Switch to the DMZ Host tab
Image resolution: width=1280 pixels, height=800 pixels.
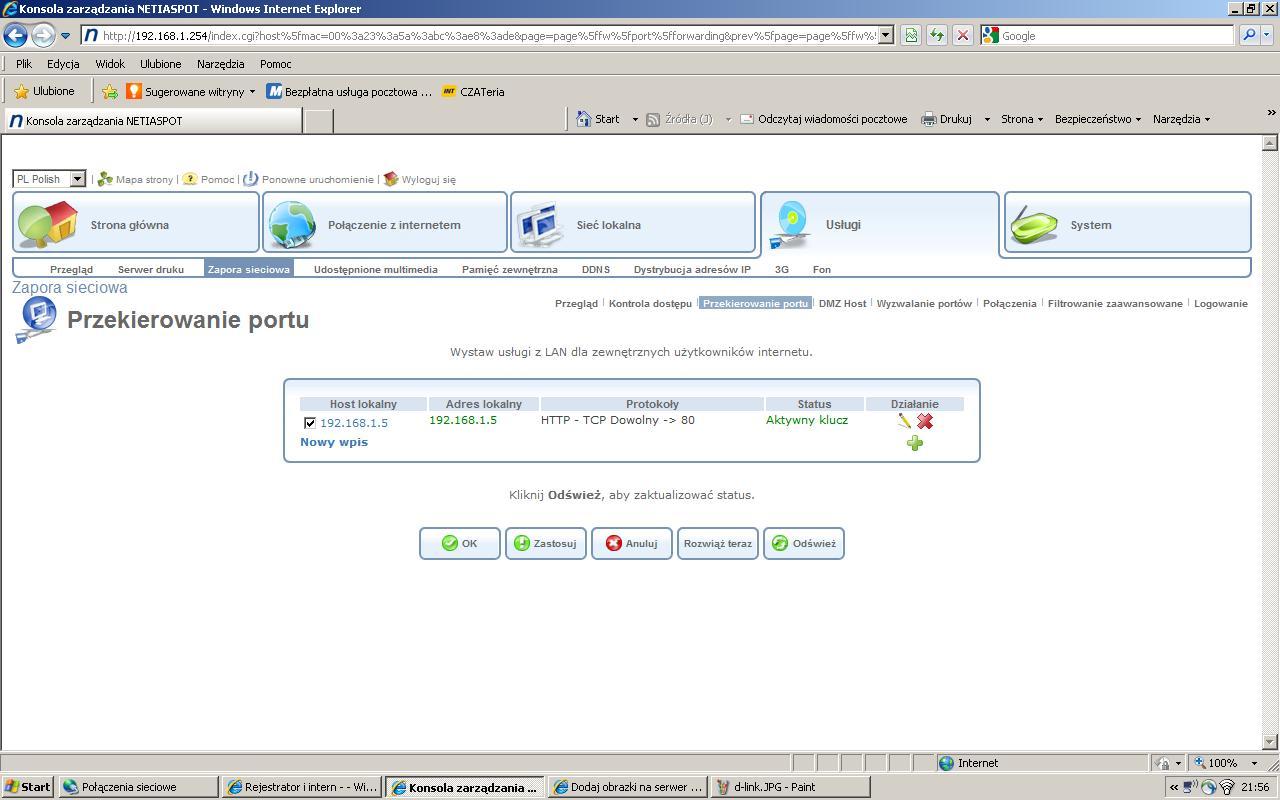(x=842, y=303)
